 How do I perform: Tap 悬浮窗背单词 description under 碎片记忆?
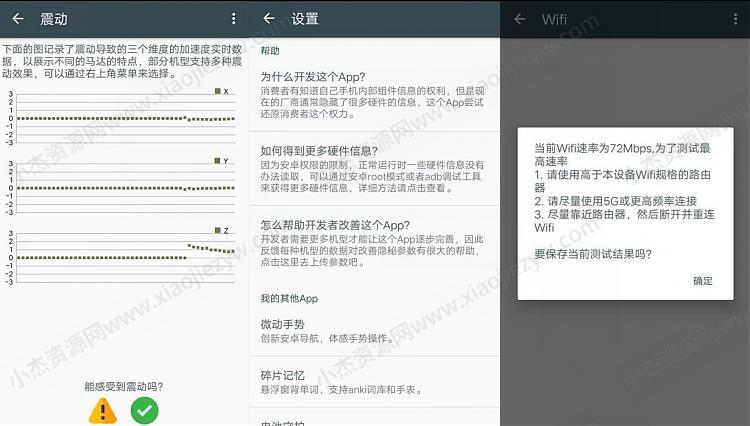(342, 390)
